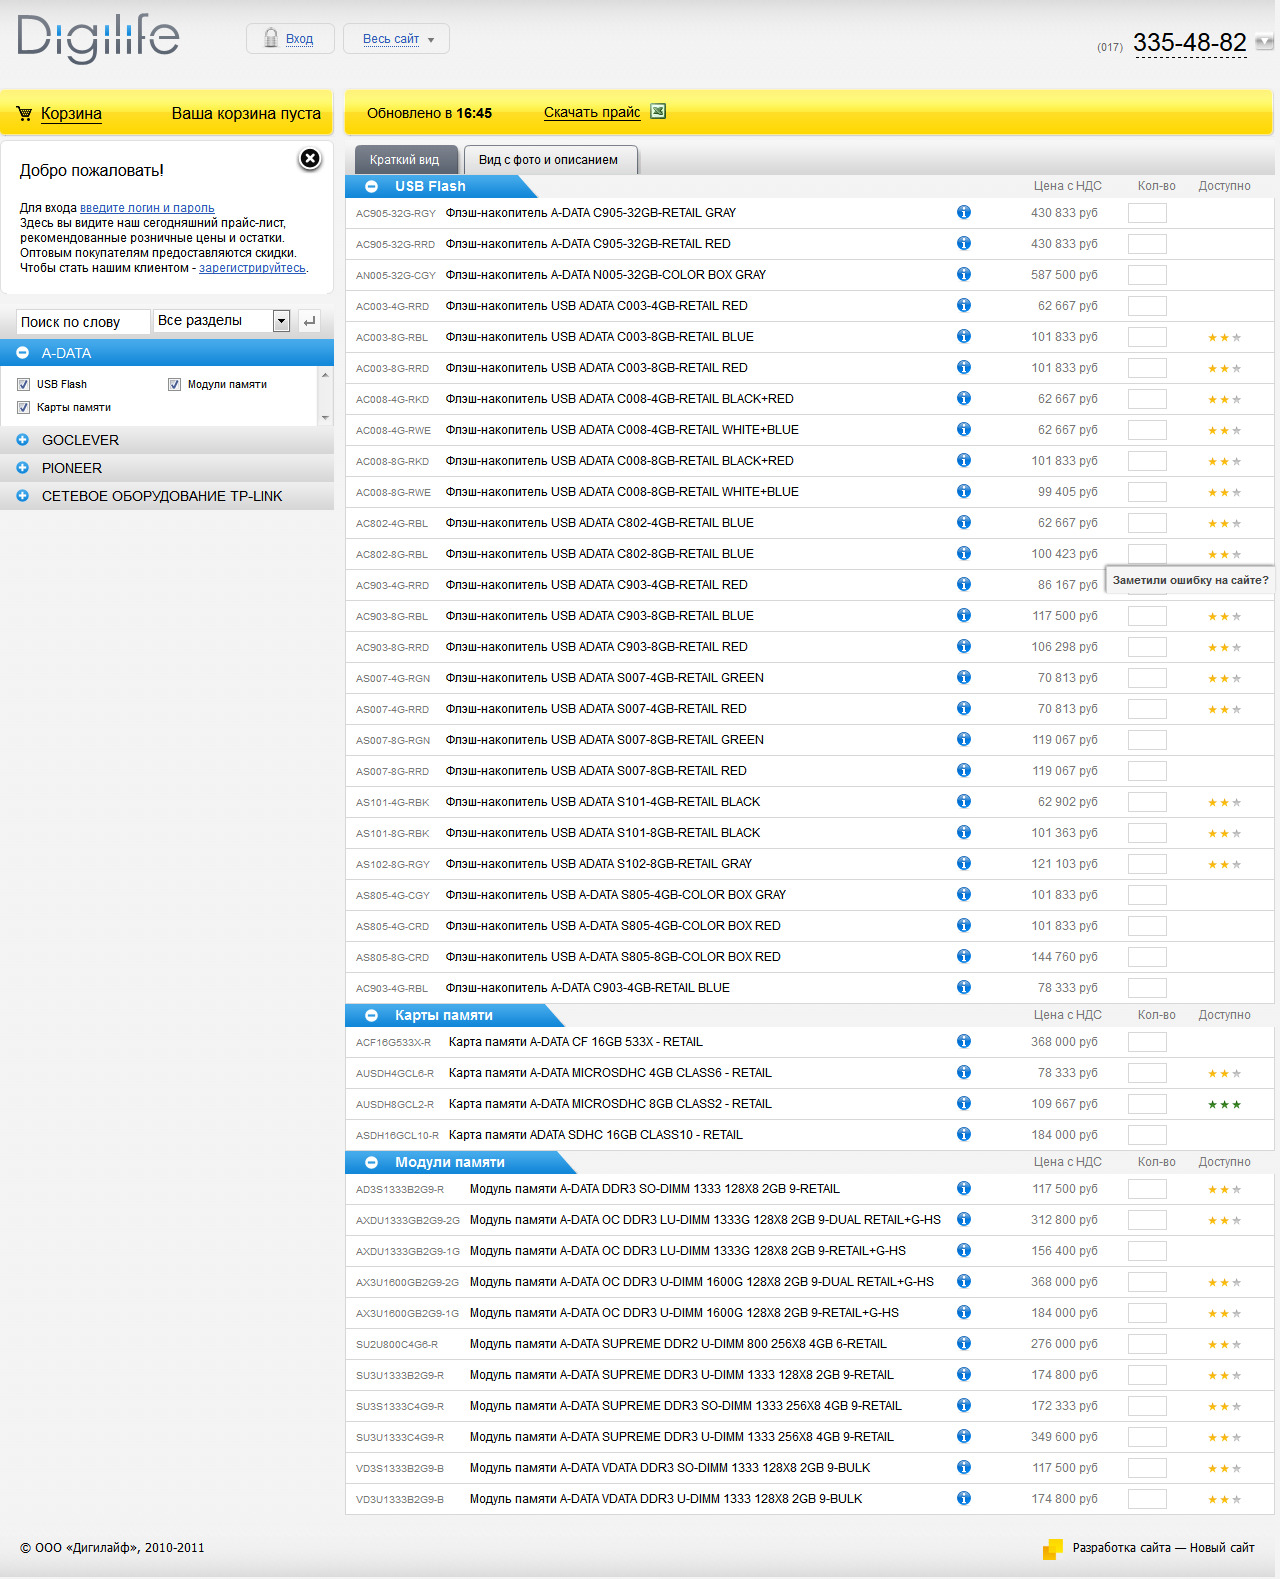Click введите логин и пароль link
The width and height of the screenshot is (1280, 1579).
[x=147, y=208]
